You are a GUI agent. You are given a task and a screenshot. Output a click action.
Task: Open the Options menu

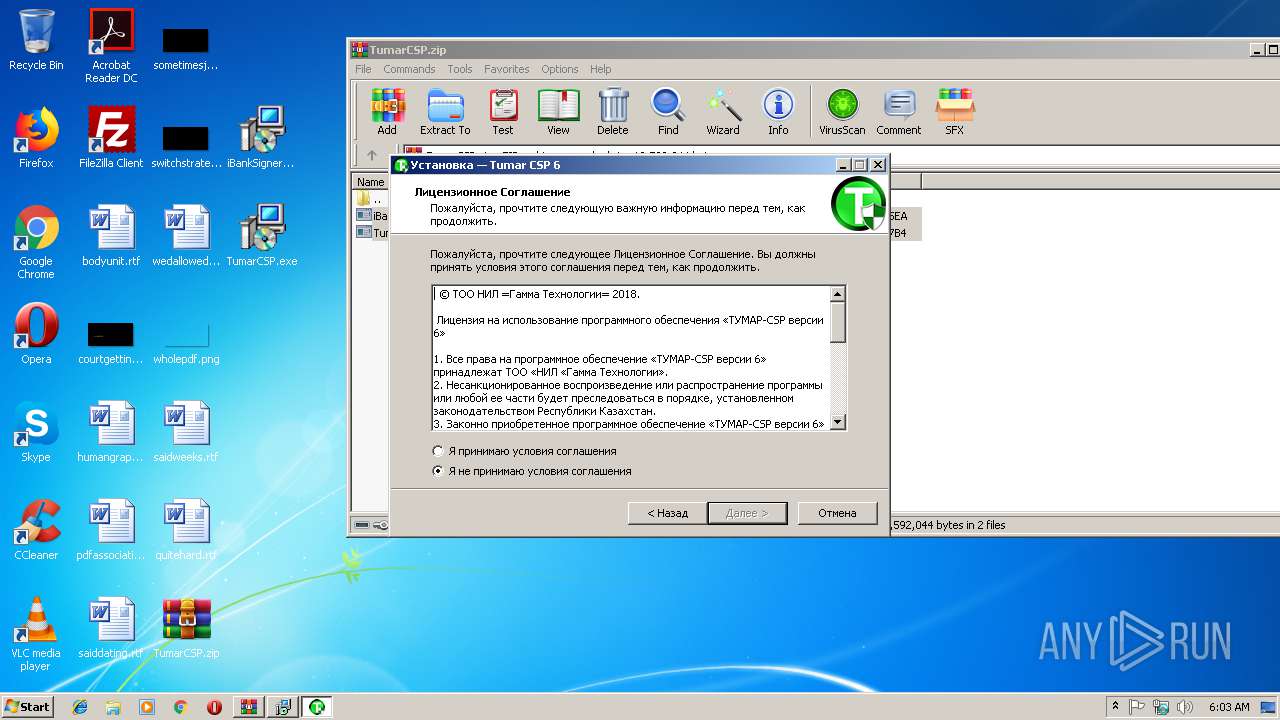(x=560, y=69)
